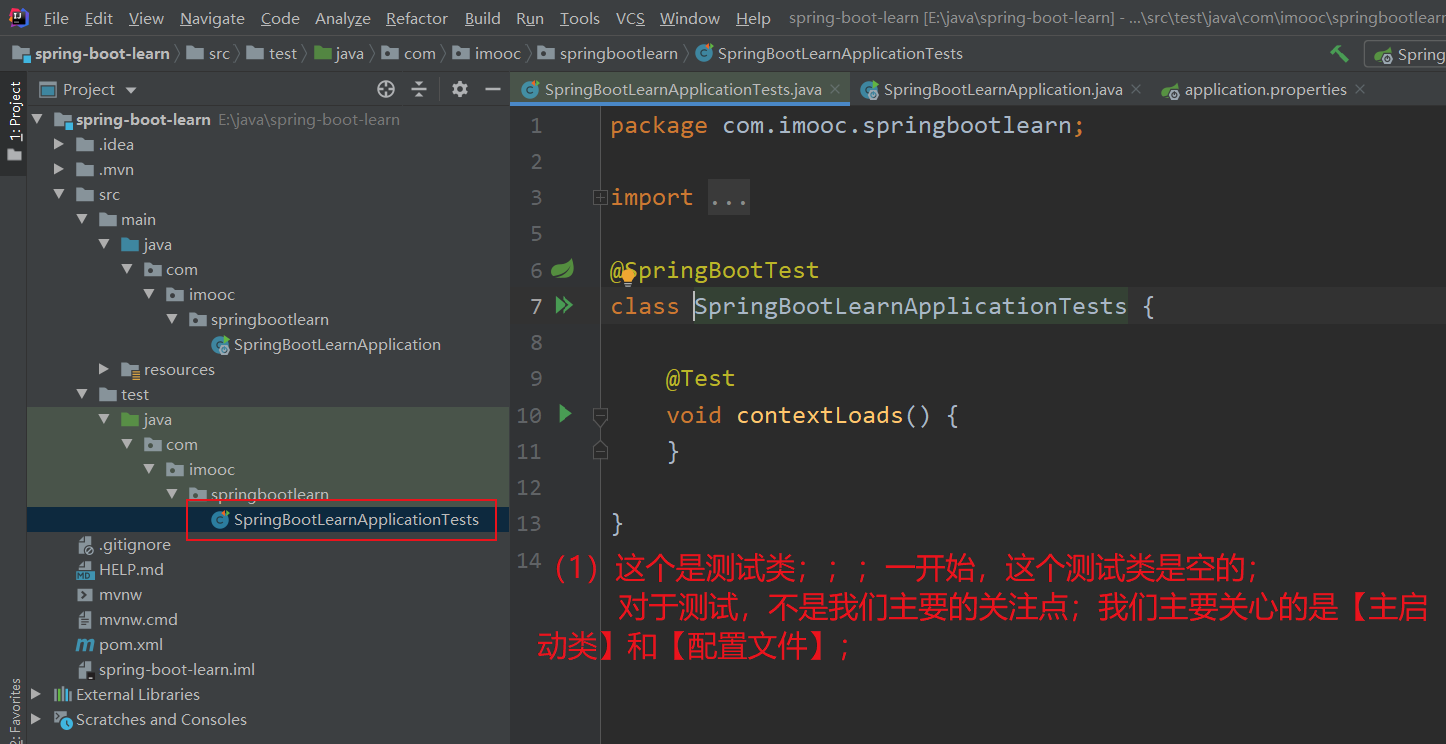Collapse the src folder in project tree
The width and height of the screenshot is (1446, 744).
click(59, 194)
